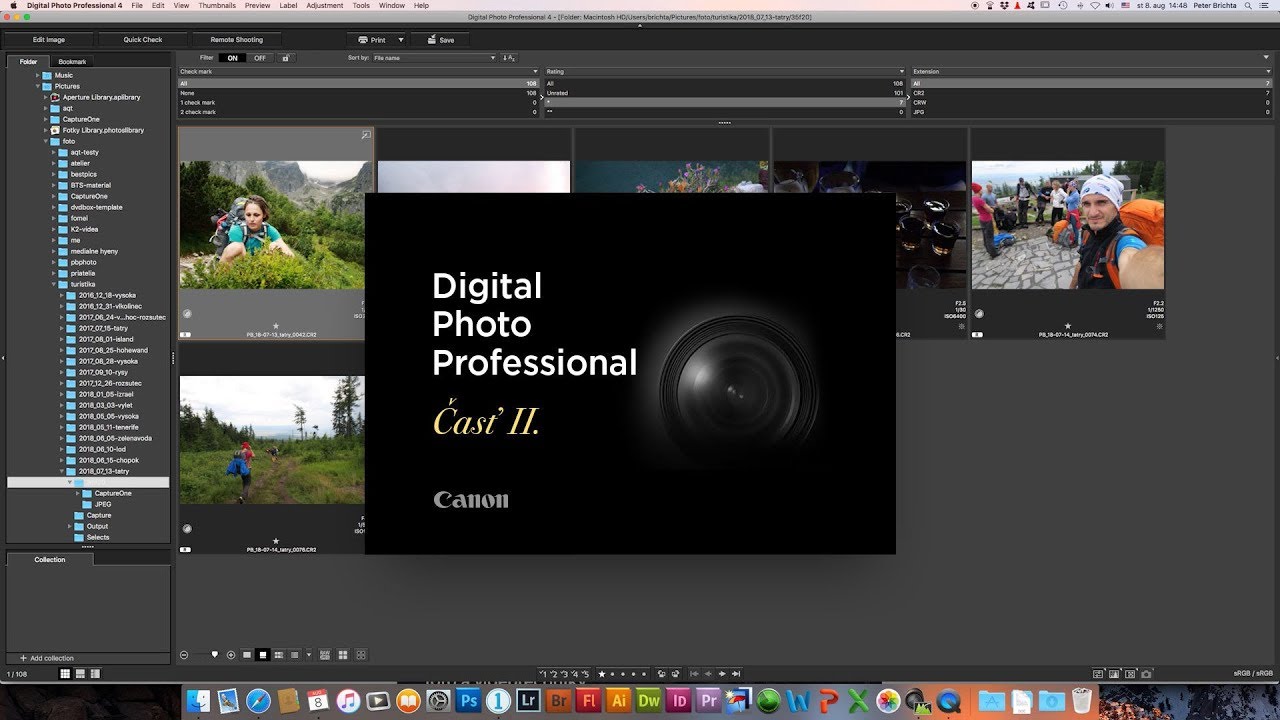The height and width of the screenshot is (720, 1280).
Task: Select thumbnail P8_18-07-14_tatry_0074.CR2
Action: click(x=1068, y=233)
